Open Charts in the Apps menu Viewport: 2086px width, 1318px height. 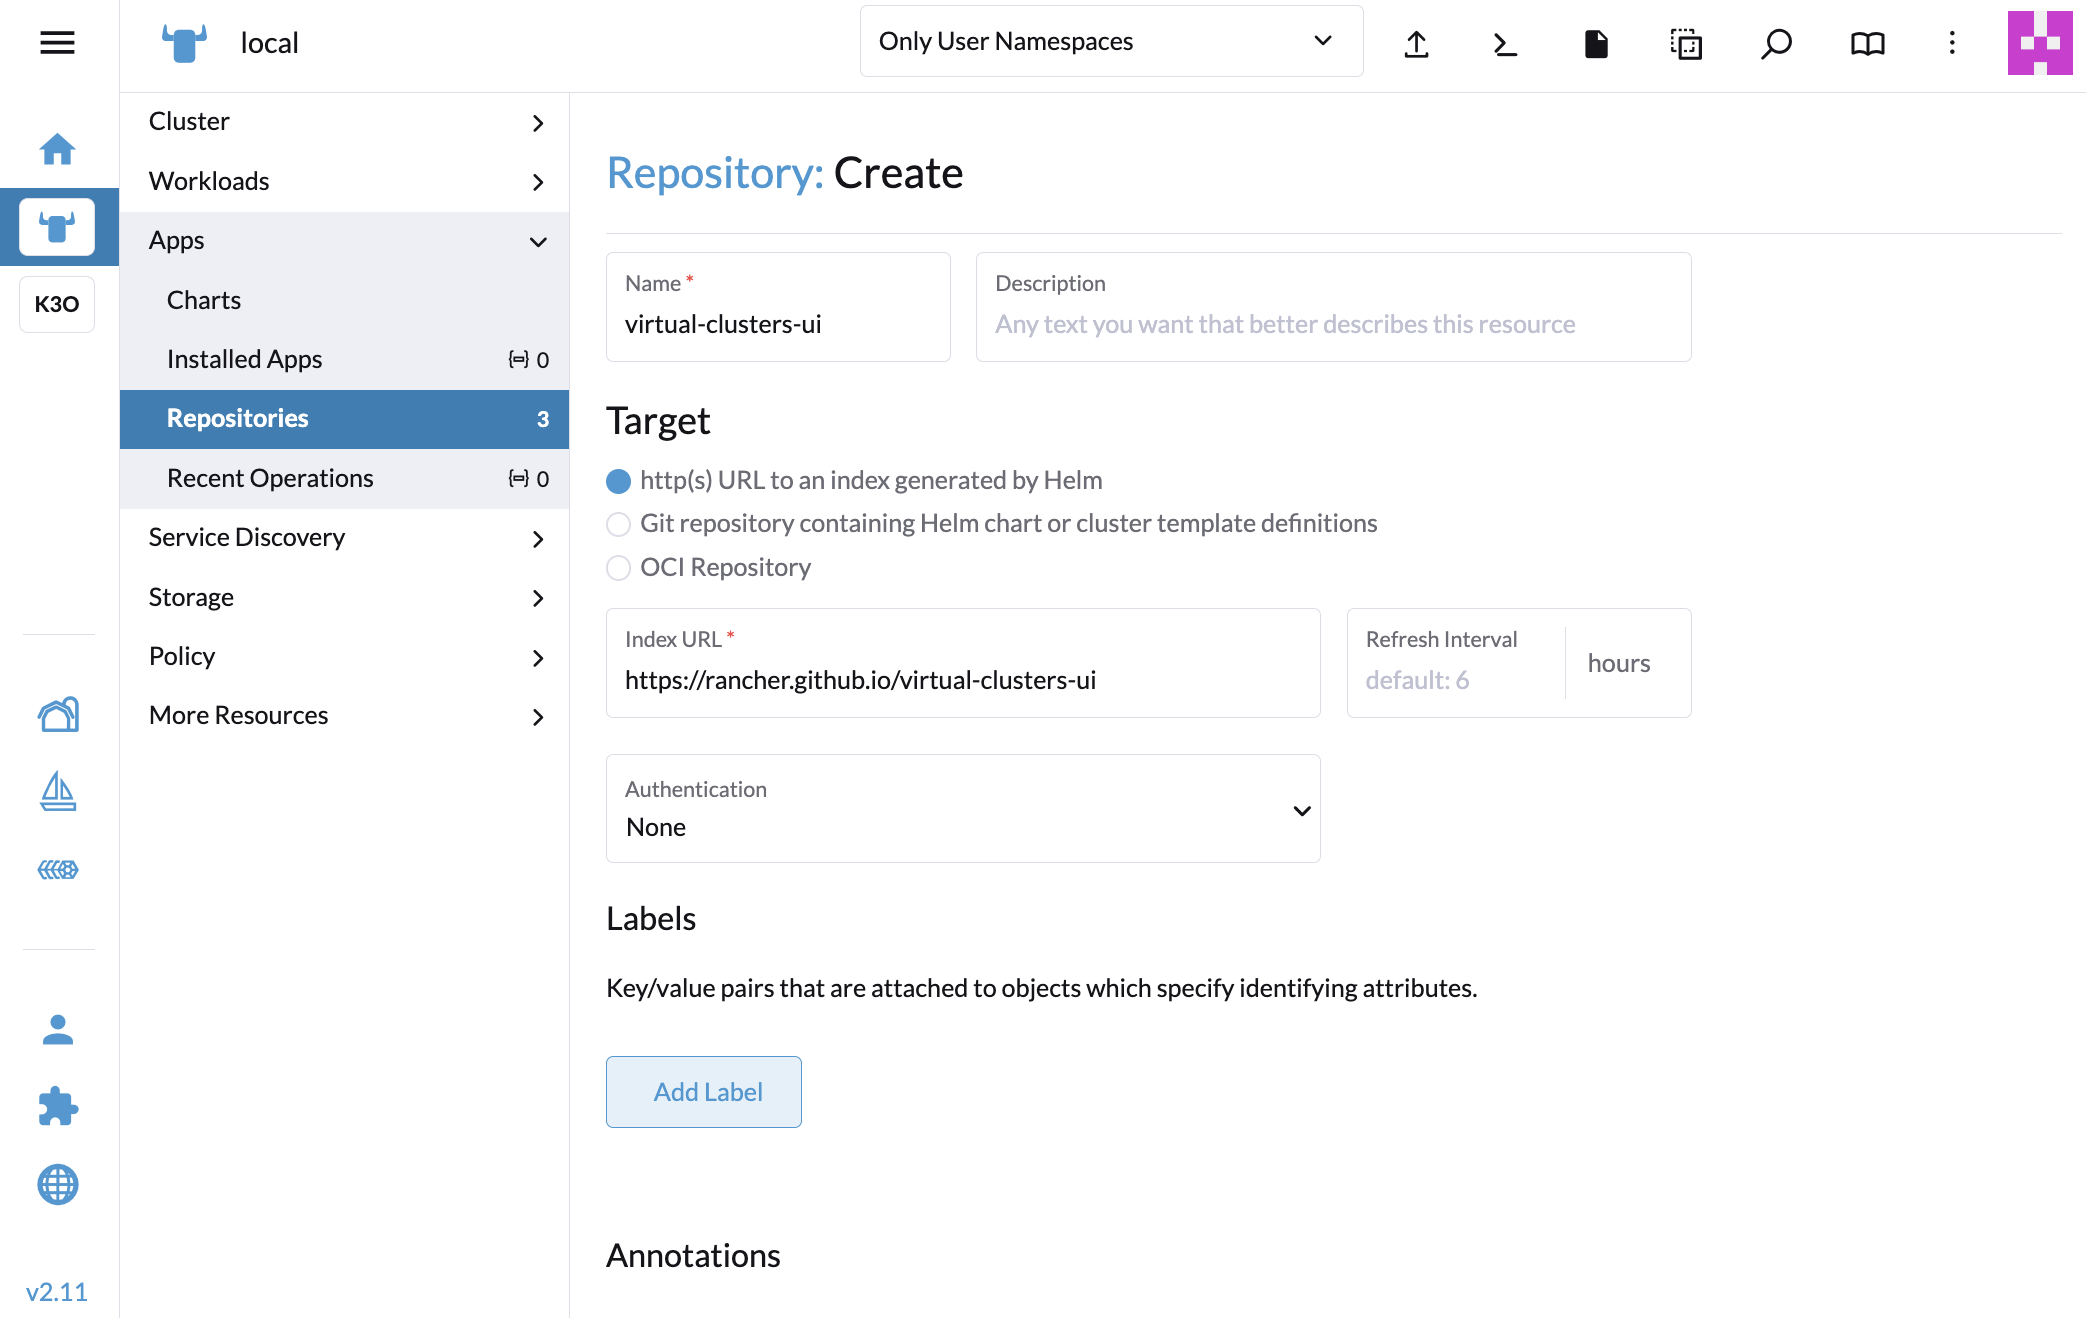point(204,300)
